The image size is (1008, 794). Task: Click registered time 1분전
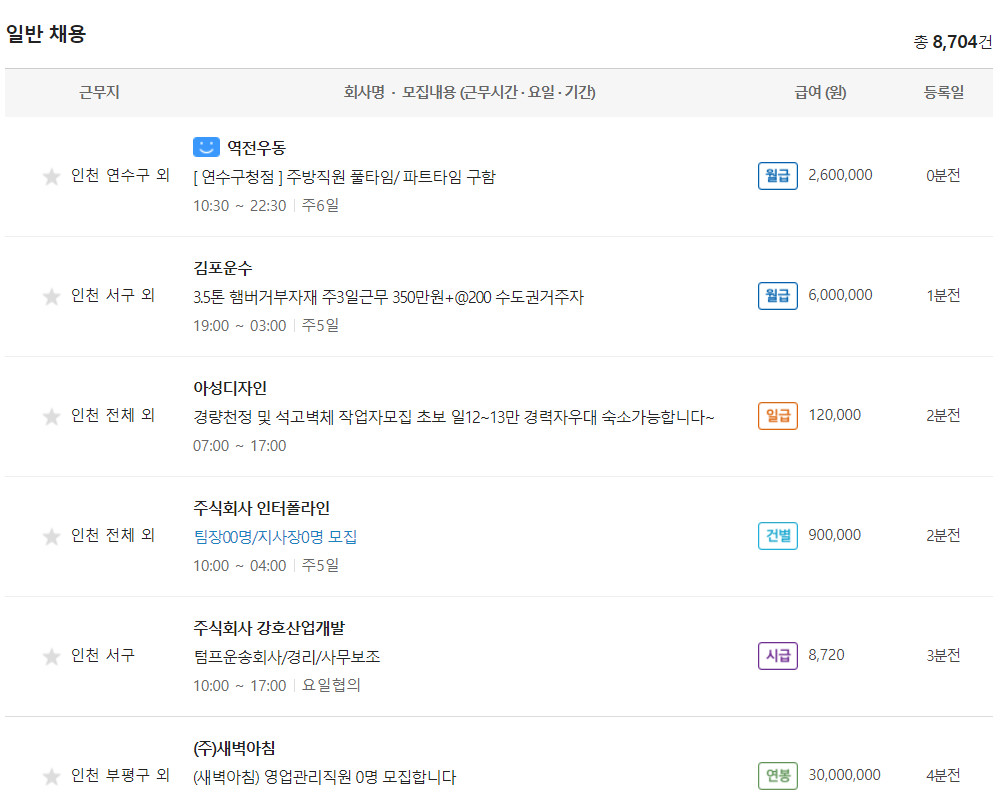(943, 296)
